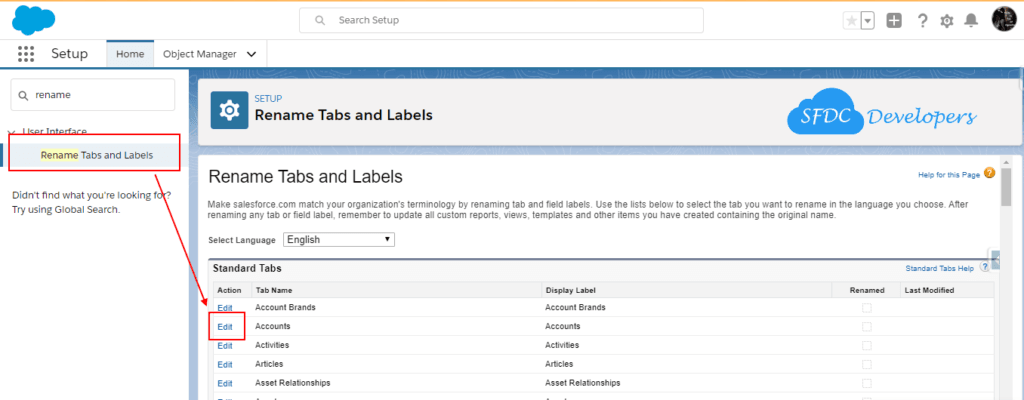This screenshot has width=1024, height=400.
Task: Edit the Asset Relationships tab
Action: coord(225,383)
